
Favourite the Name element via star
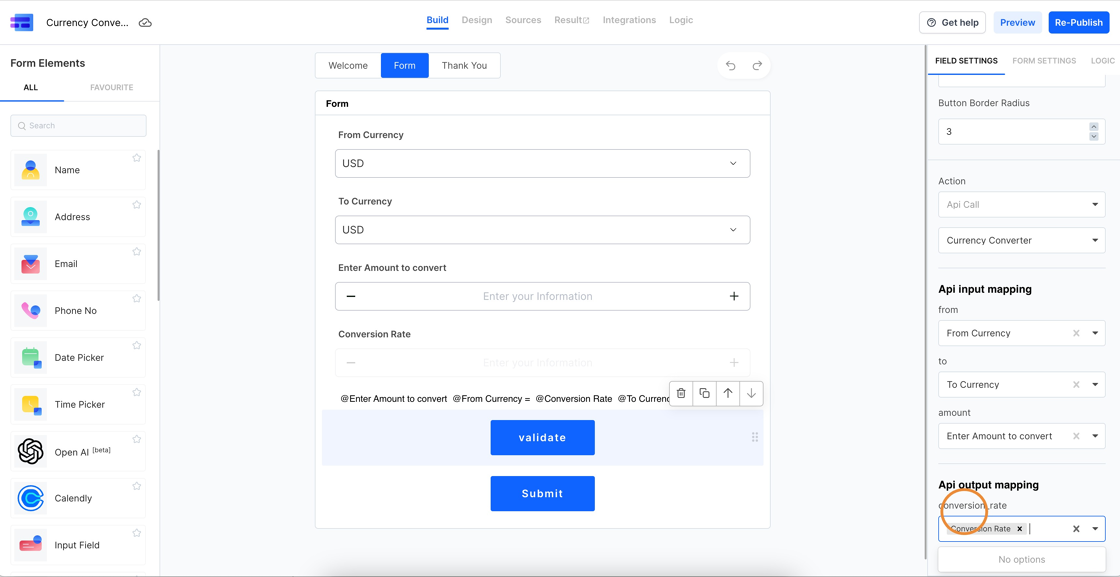(x=137, y=157)
